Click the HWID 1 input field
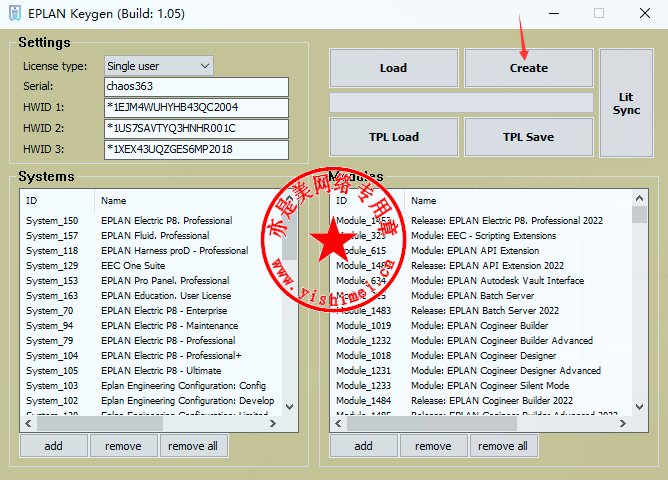Screen dimensions: 668x480 coord(196,107)
